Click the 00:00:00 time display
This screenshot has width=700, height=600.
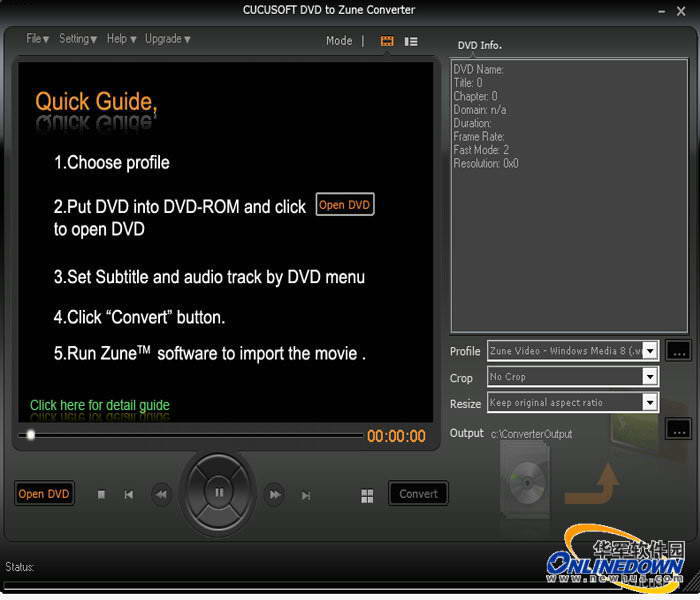396,436
